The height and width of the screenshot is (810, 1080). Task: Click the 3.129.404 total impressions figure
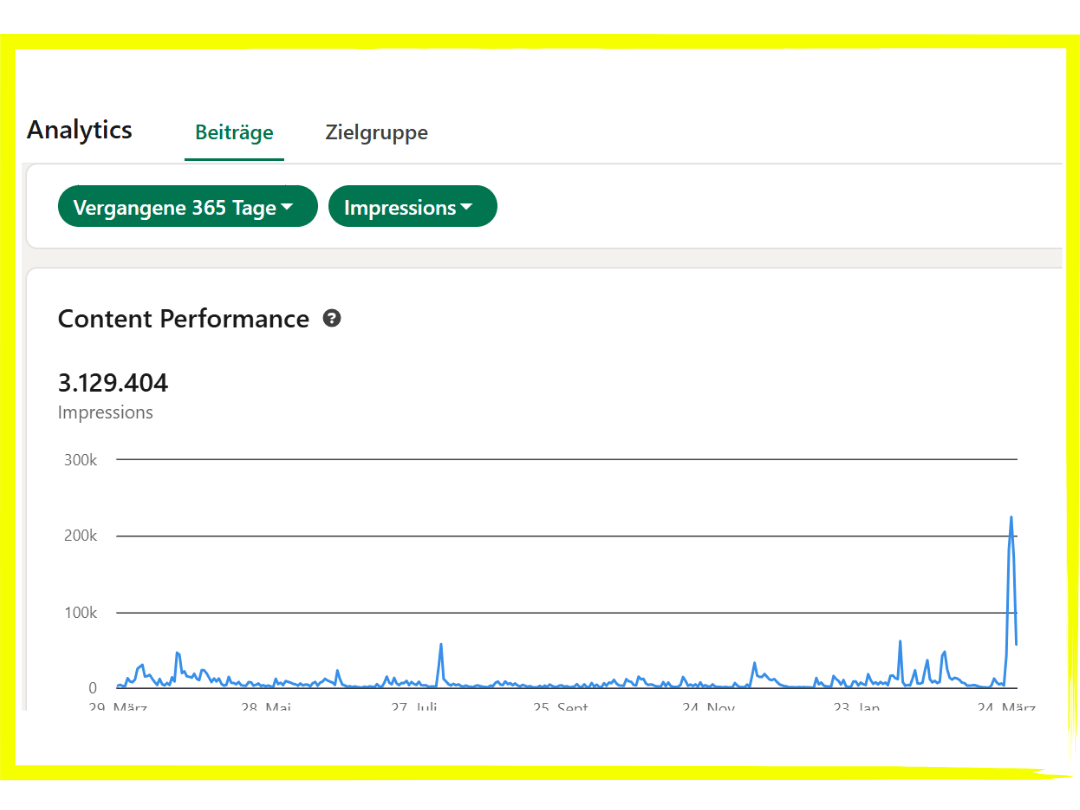113,383
